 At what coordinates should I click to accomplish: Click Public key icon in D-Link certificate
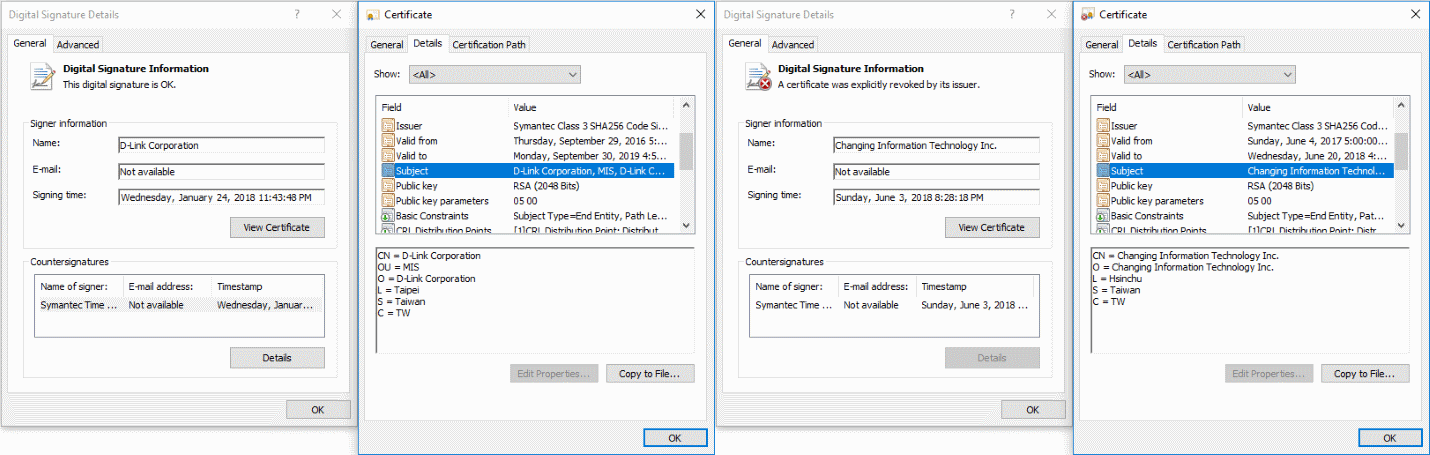[388, 186]
